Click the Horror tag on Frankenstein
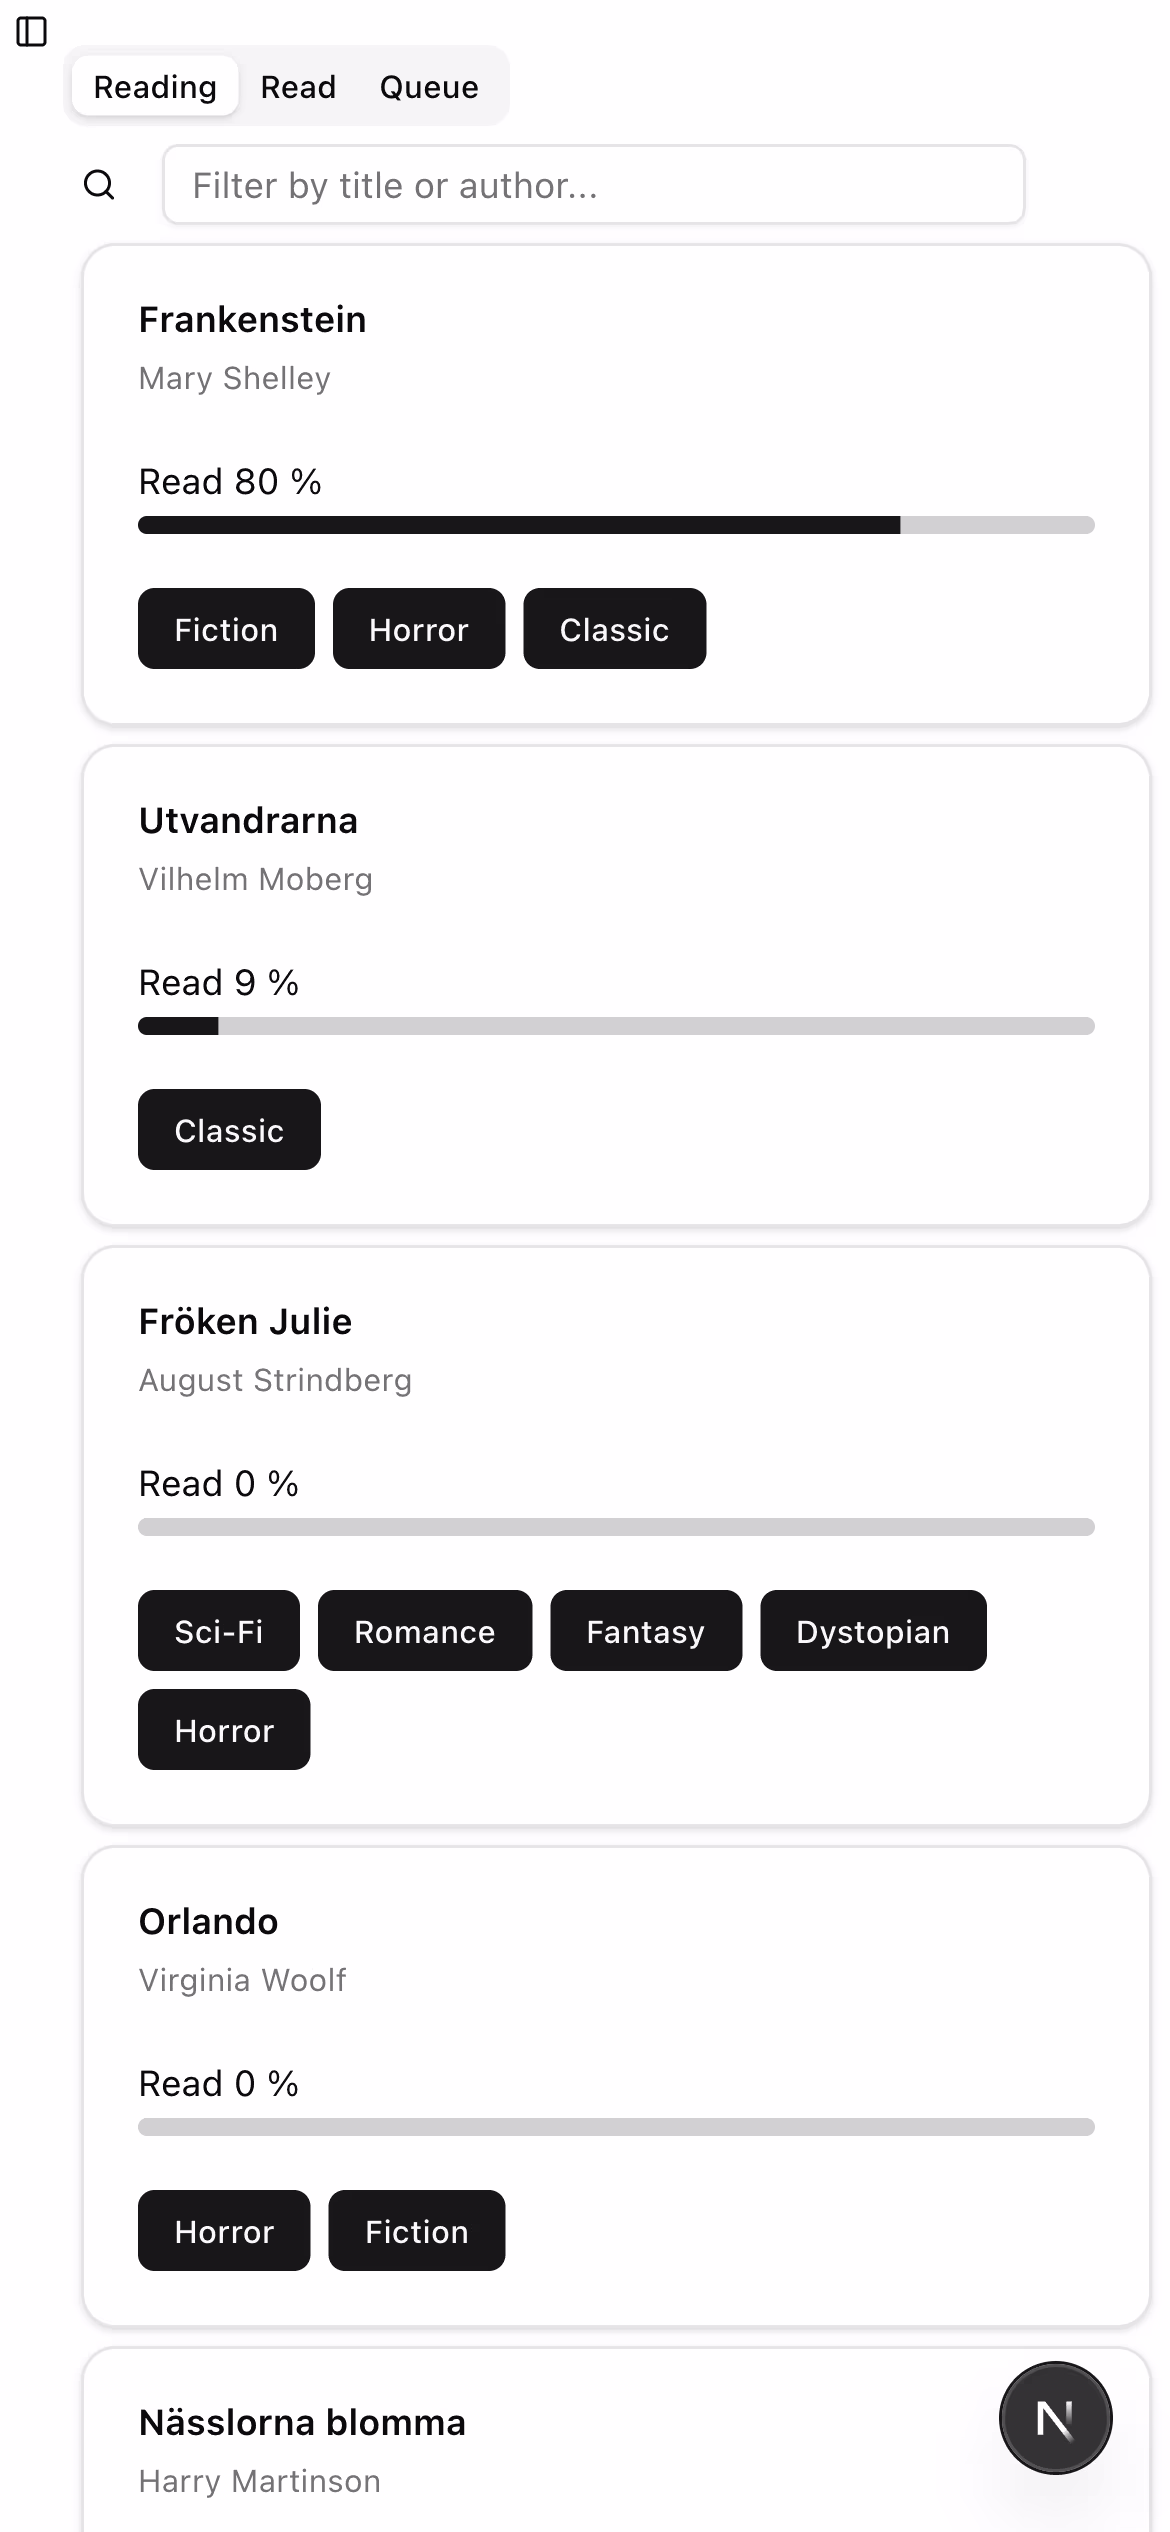 (418, 629)
